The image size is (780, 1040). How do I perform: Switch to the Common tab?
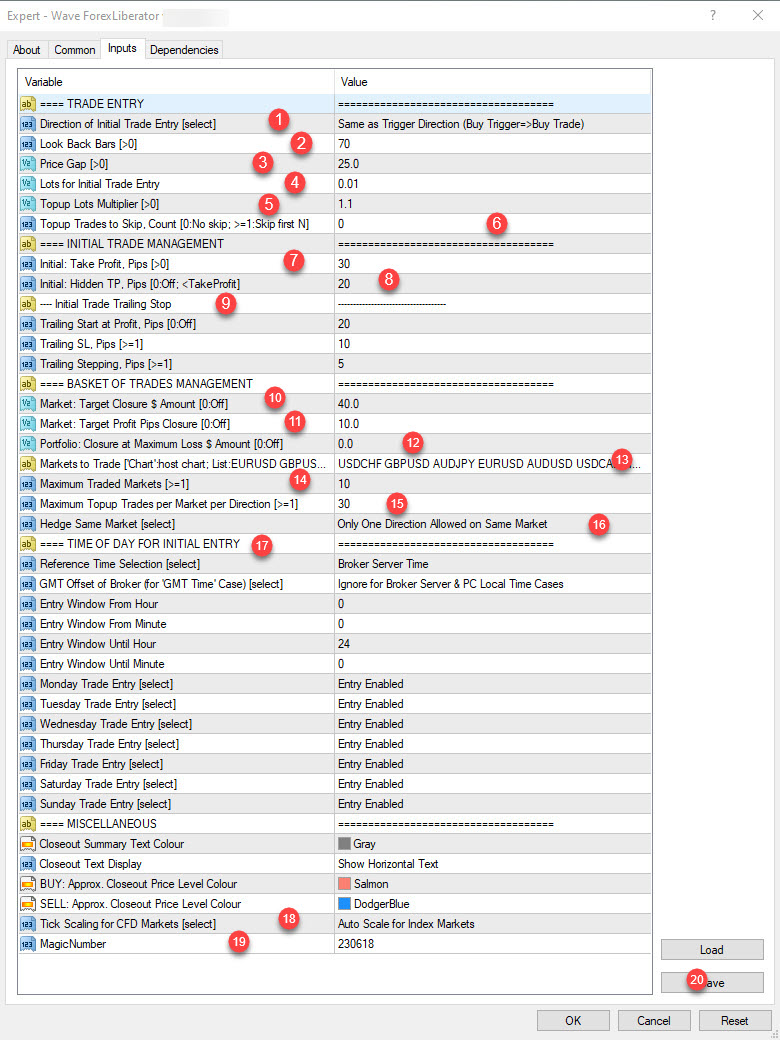[75, 50]
